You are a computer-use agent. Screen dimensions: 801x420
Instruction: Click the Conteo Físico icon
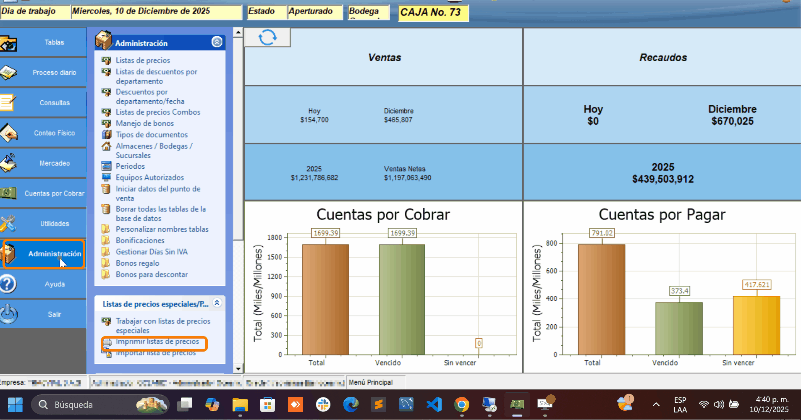(9, 133)
